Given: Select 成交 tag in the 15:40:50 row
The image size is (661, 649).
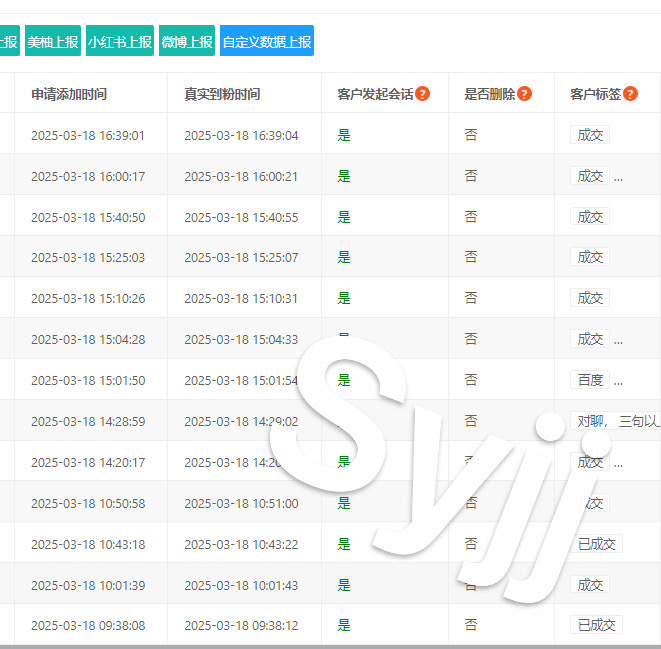Looking at the screenshot, I should [x=590, y=217].
